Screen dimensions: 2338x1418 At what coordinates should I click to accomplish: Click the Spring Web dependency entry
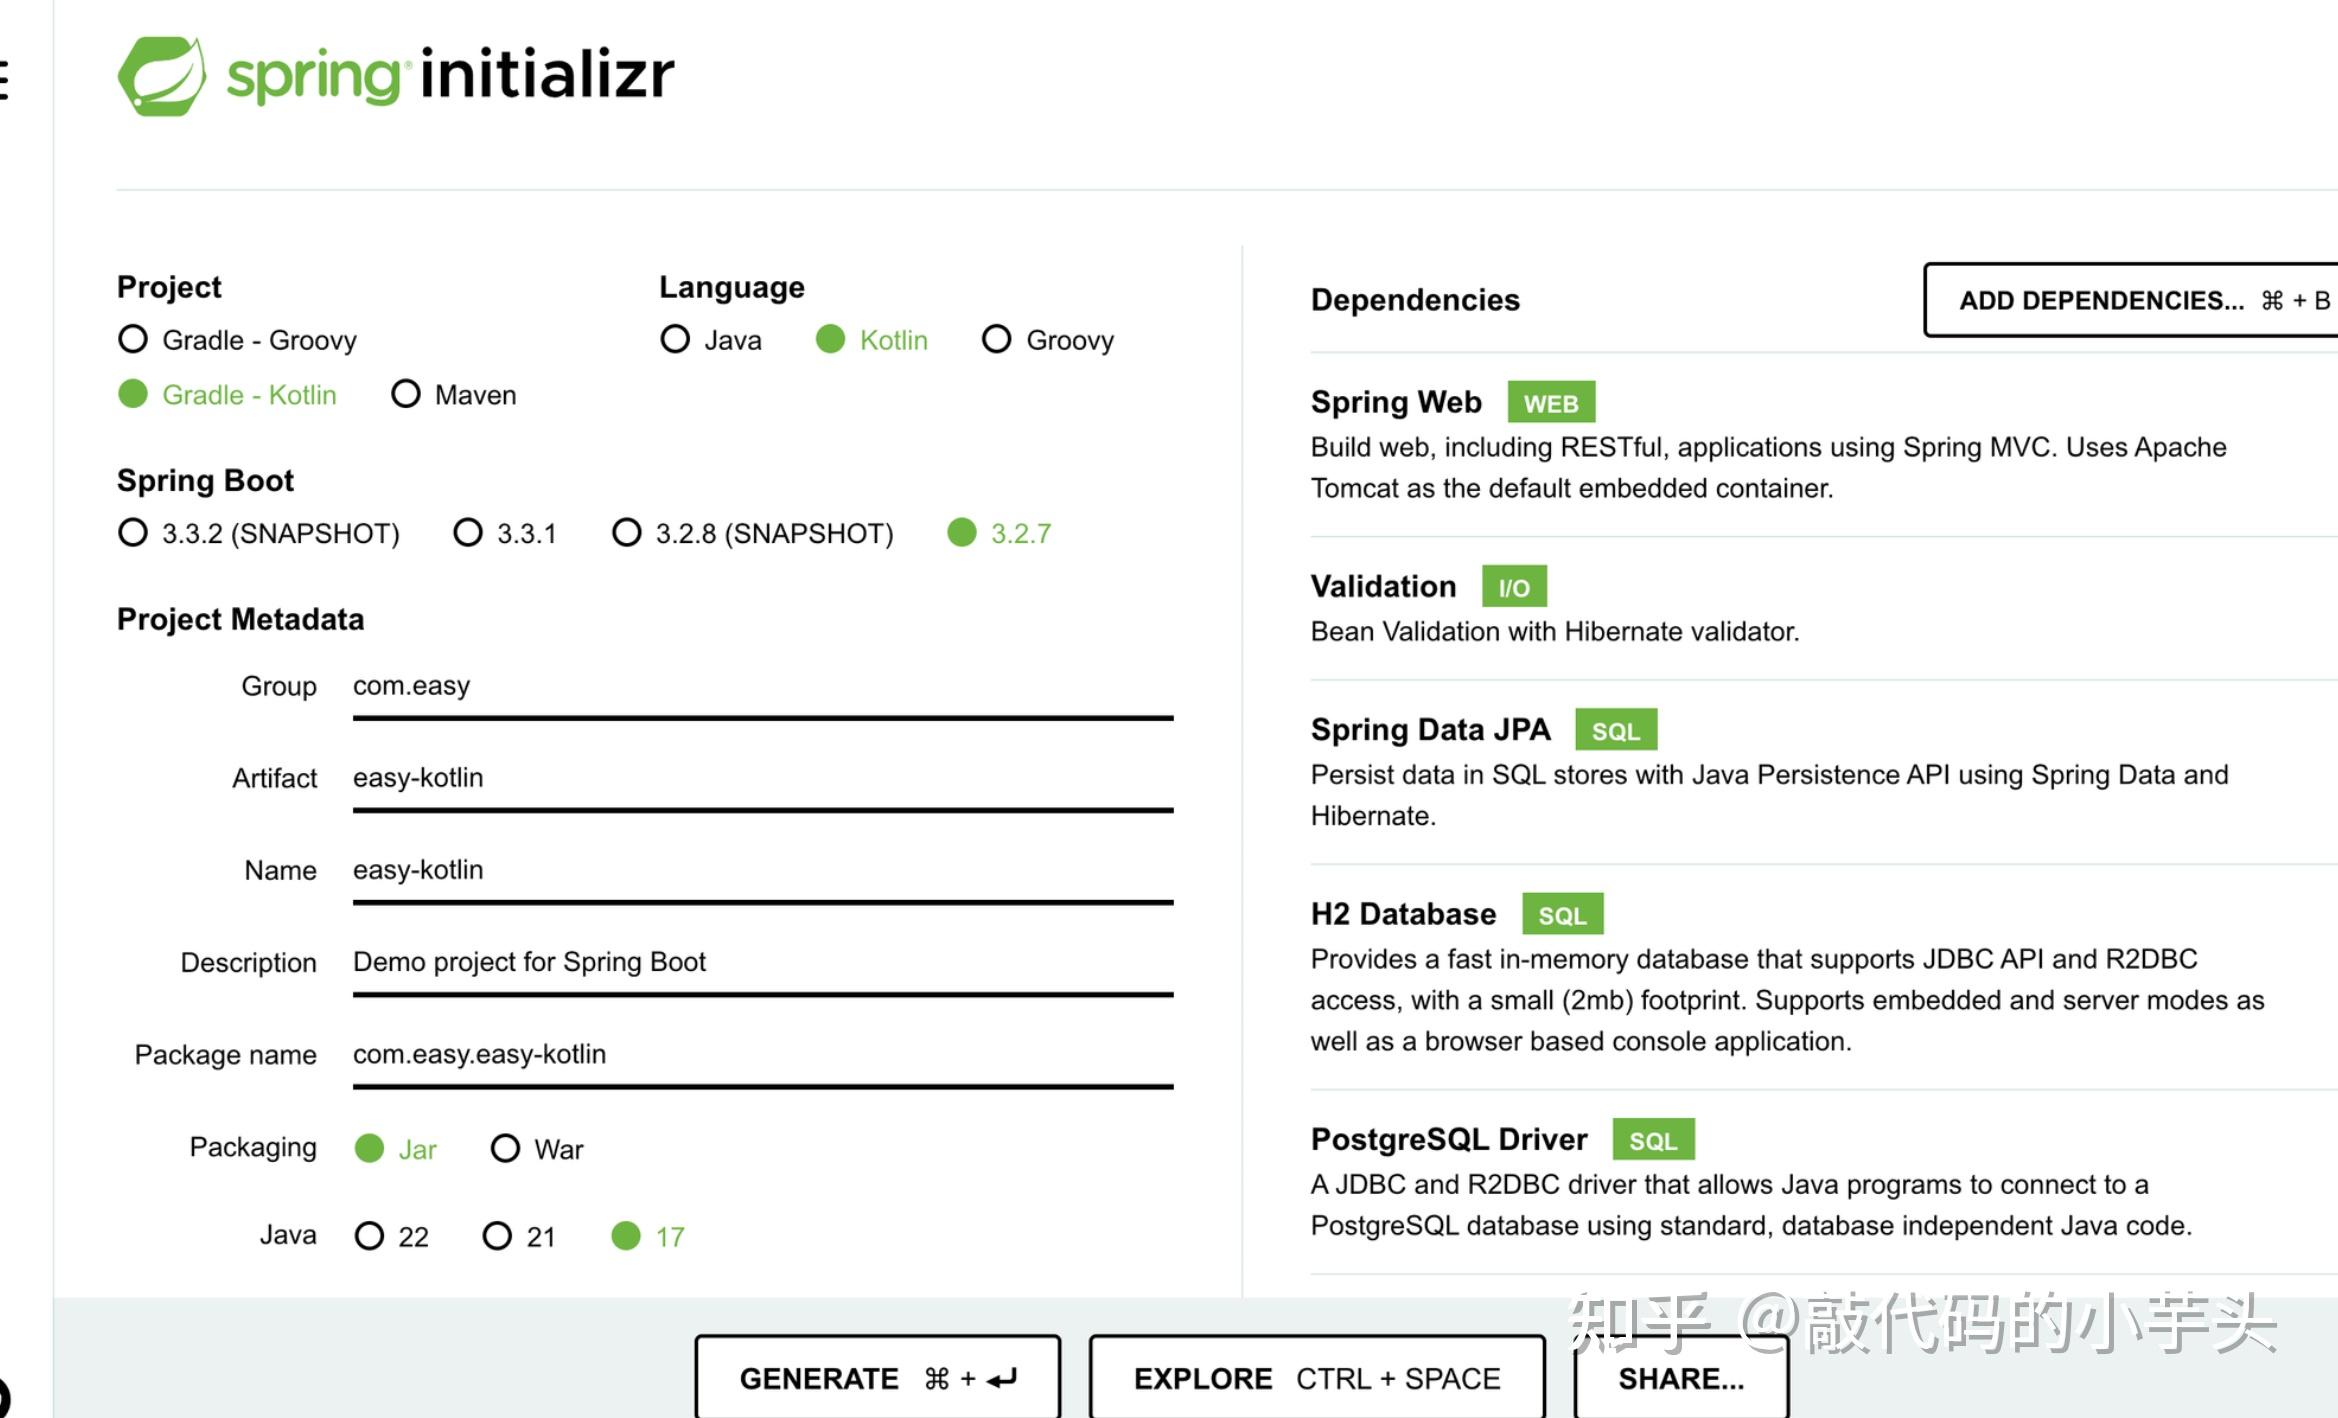1396,402
